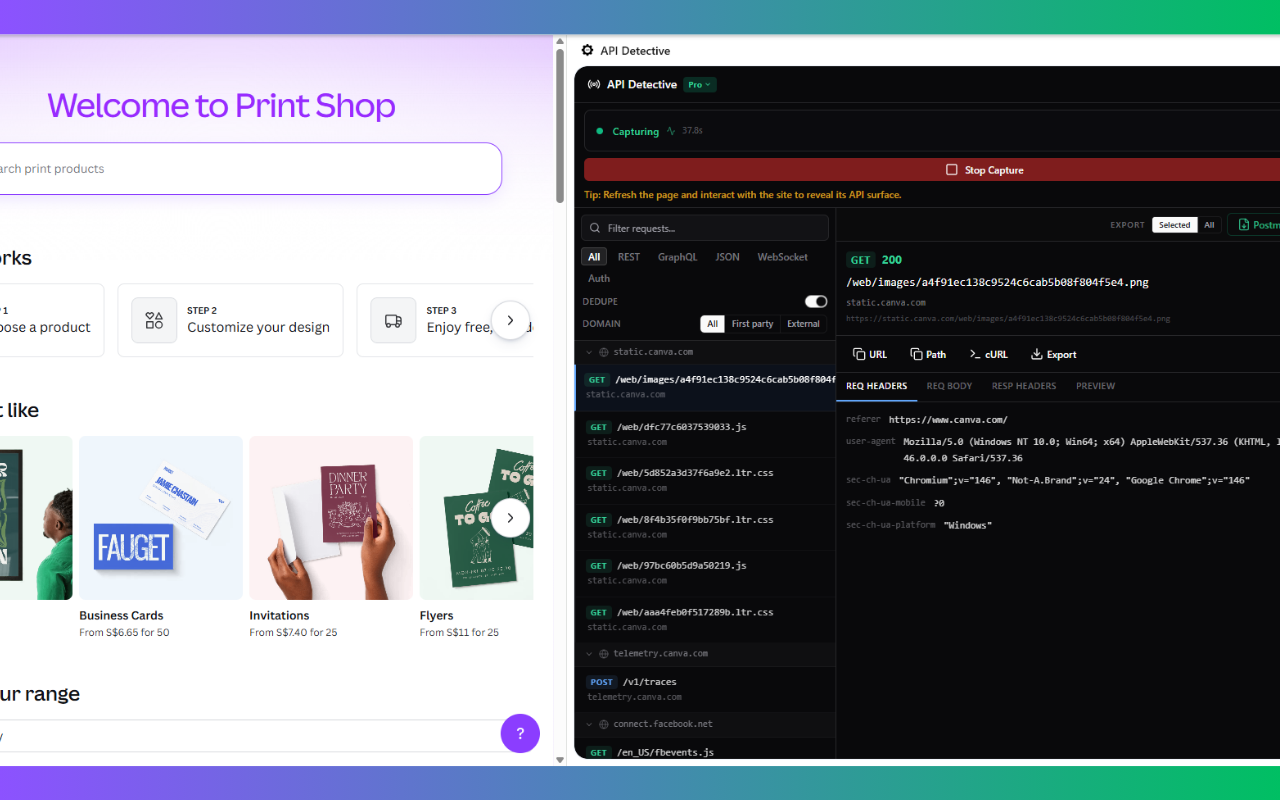Viewport: 1280px width, 800px height.
Task: Filter requests by the REST tab
Action: 629,257
